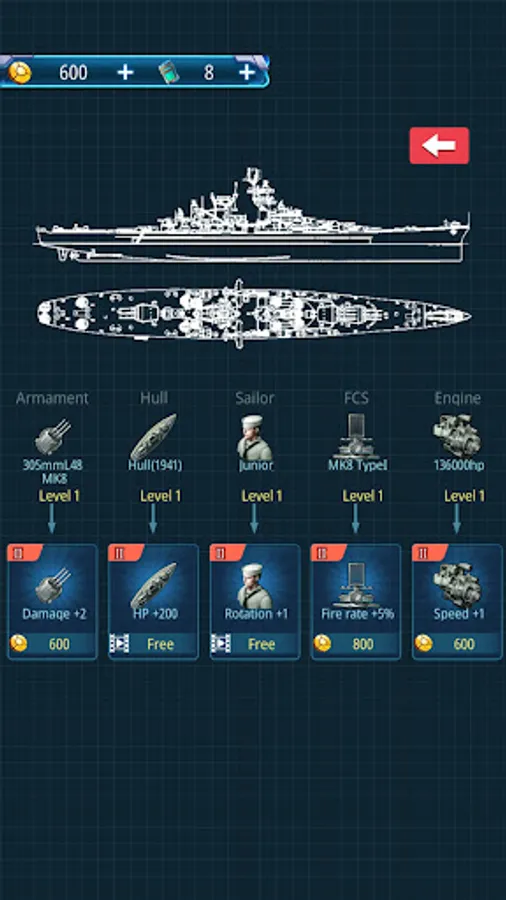This screenshot has width=506, height=900.
Task: Buy Damage +2 upgrade for 600
Action: point(52,602)
